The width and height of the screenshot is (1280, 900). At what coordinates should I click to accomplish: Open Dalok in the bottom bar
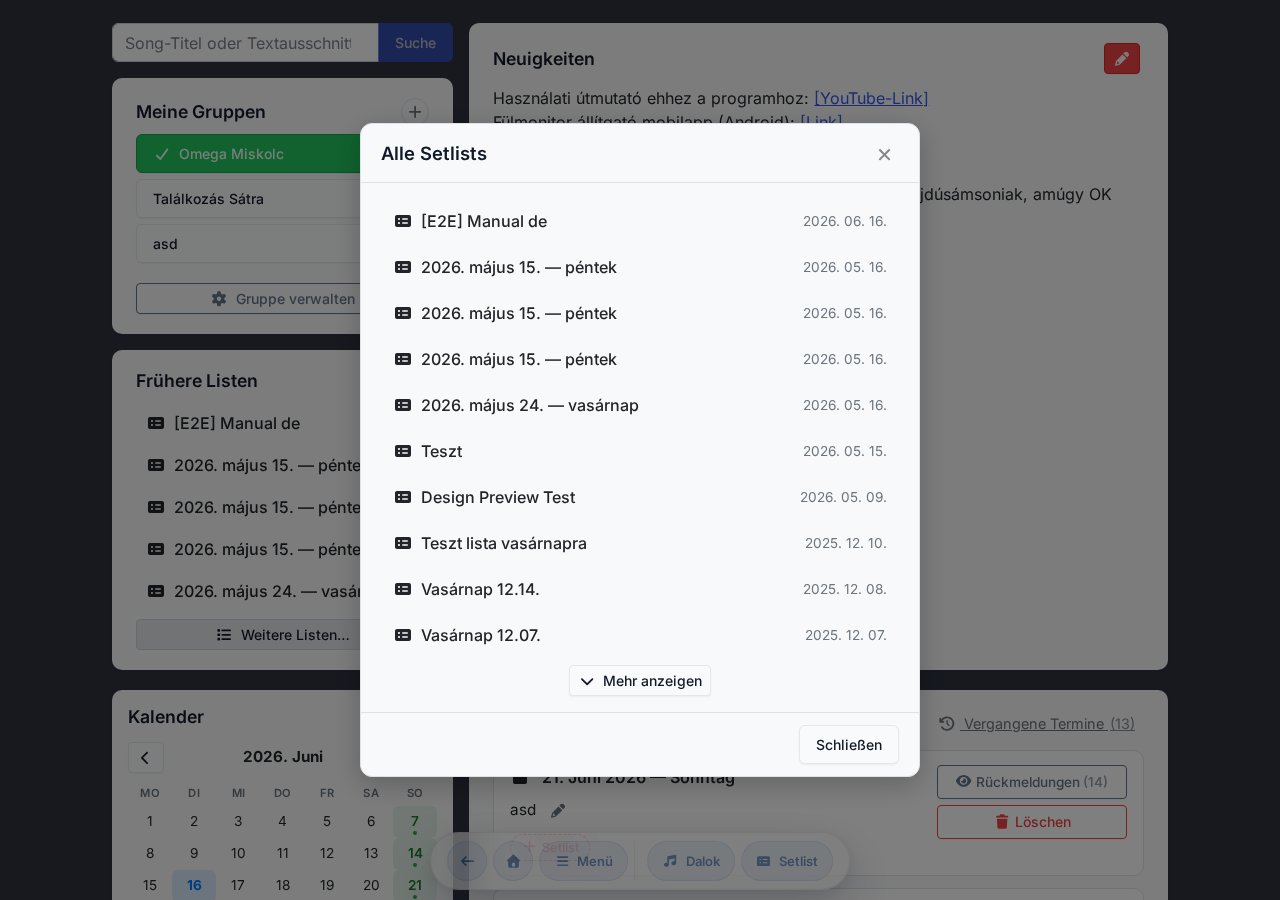coord(691,861)
